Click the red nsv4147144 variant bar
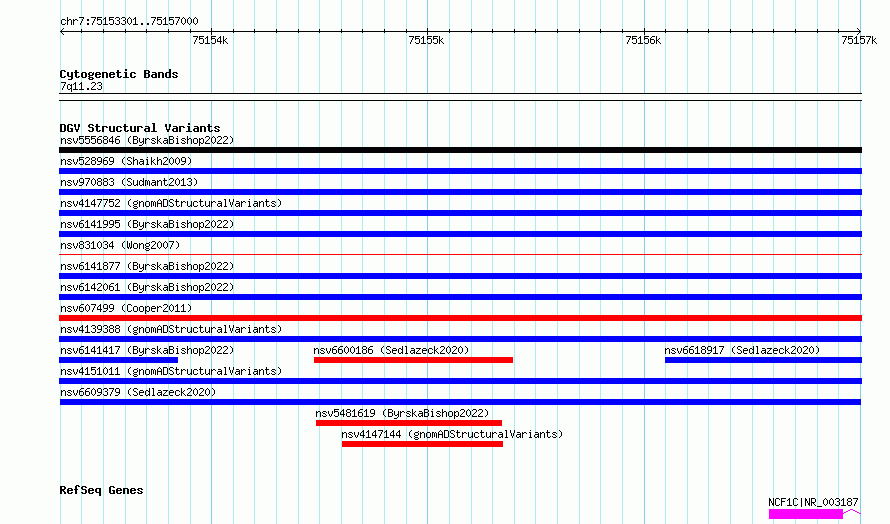Image resolution: width=890 pixels, height=524 pixels. (422, 444)
